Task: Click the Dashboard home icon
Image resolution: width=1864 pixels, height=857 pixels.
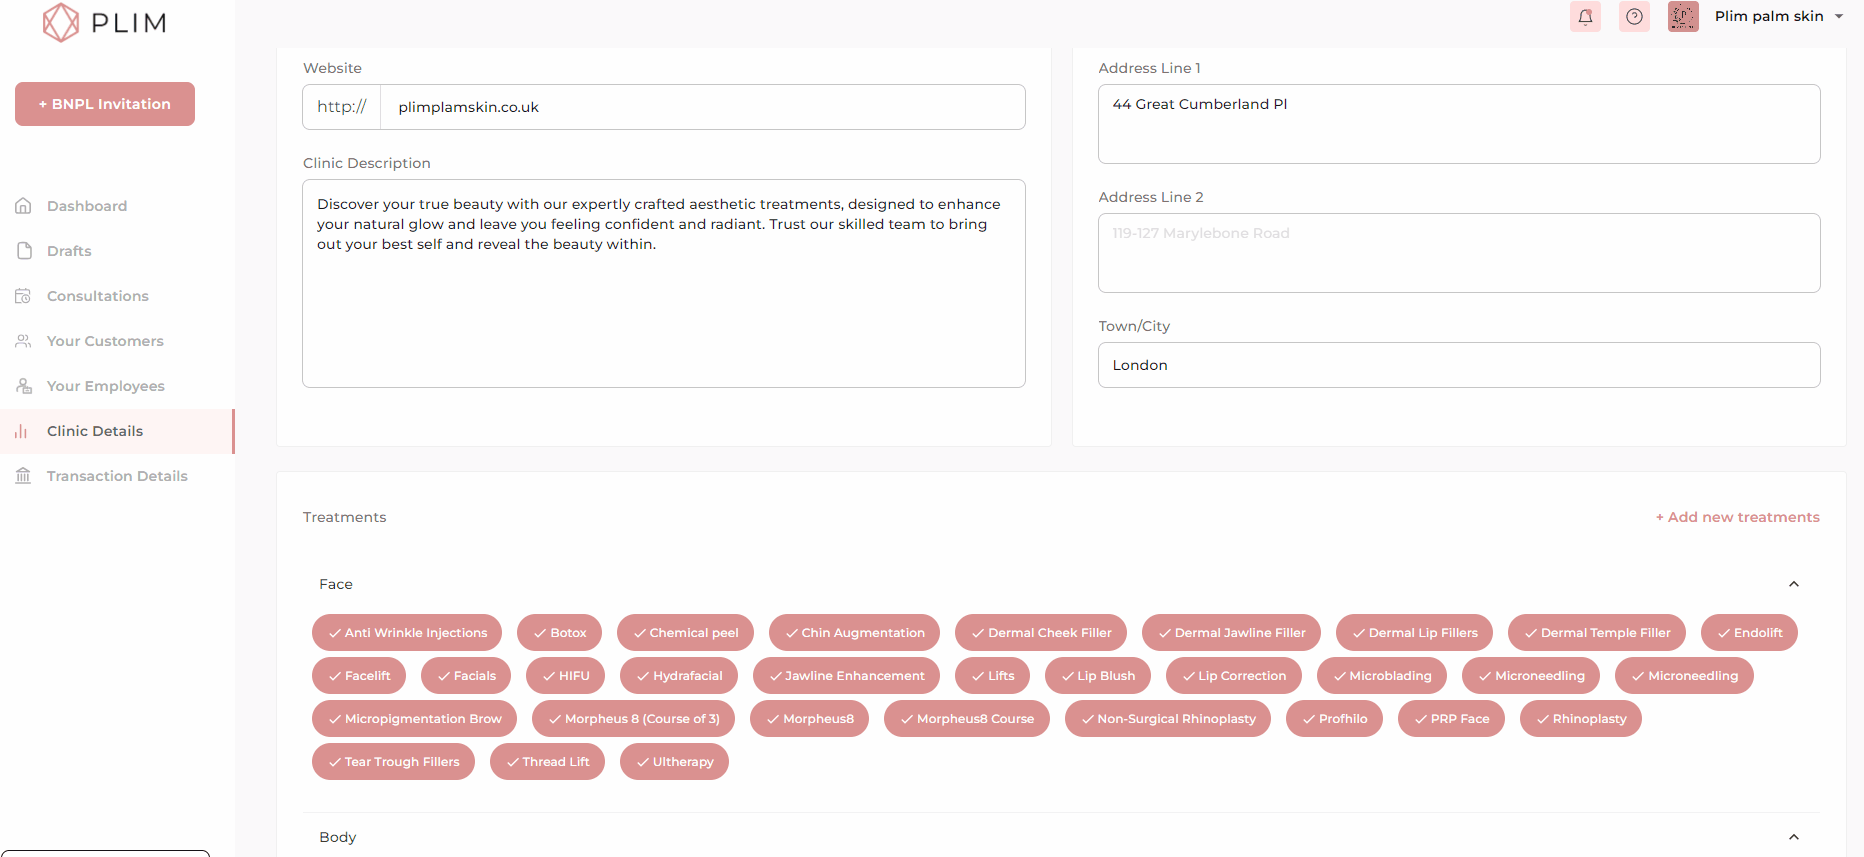Action: coord(24,206)
